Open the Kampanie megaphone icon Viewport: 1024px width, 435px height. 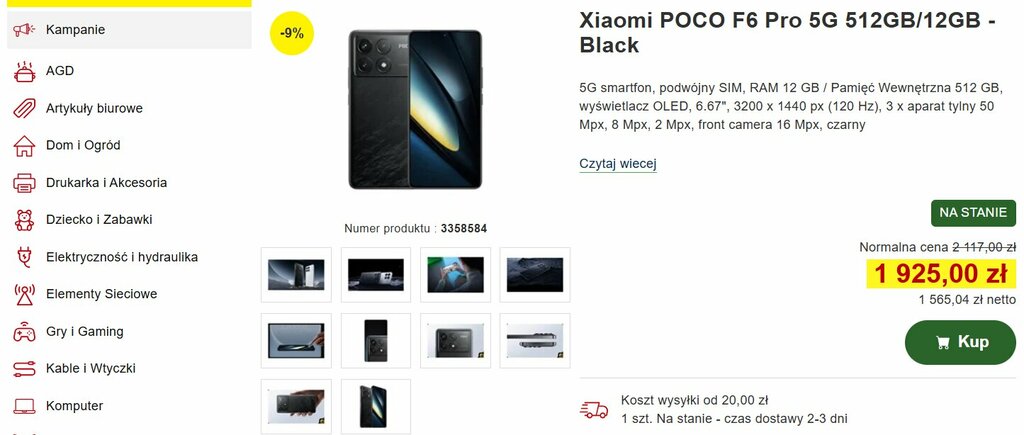click(24, 29)
